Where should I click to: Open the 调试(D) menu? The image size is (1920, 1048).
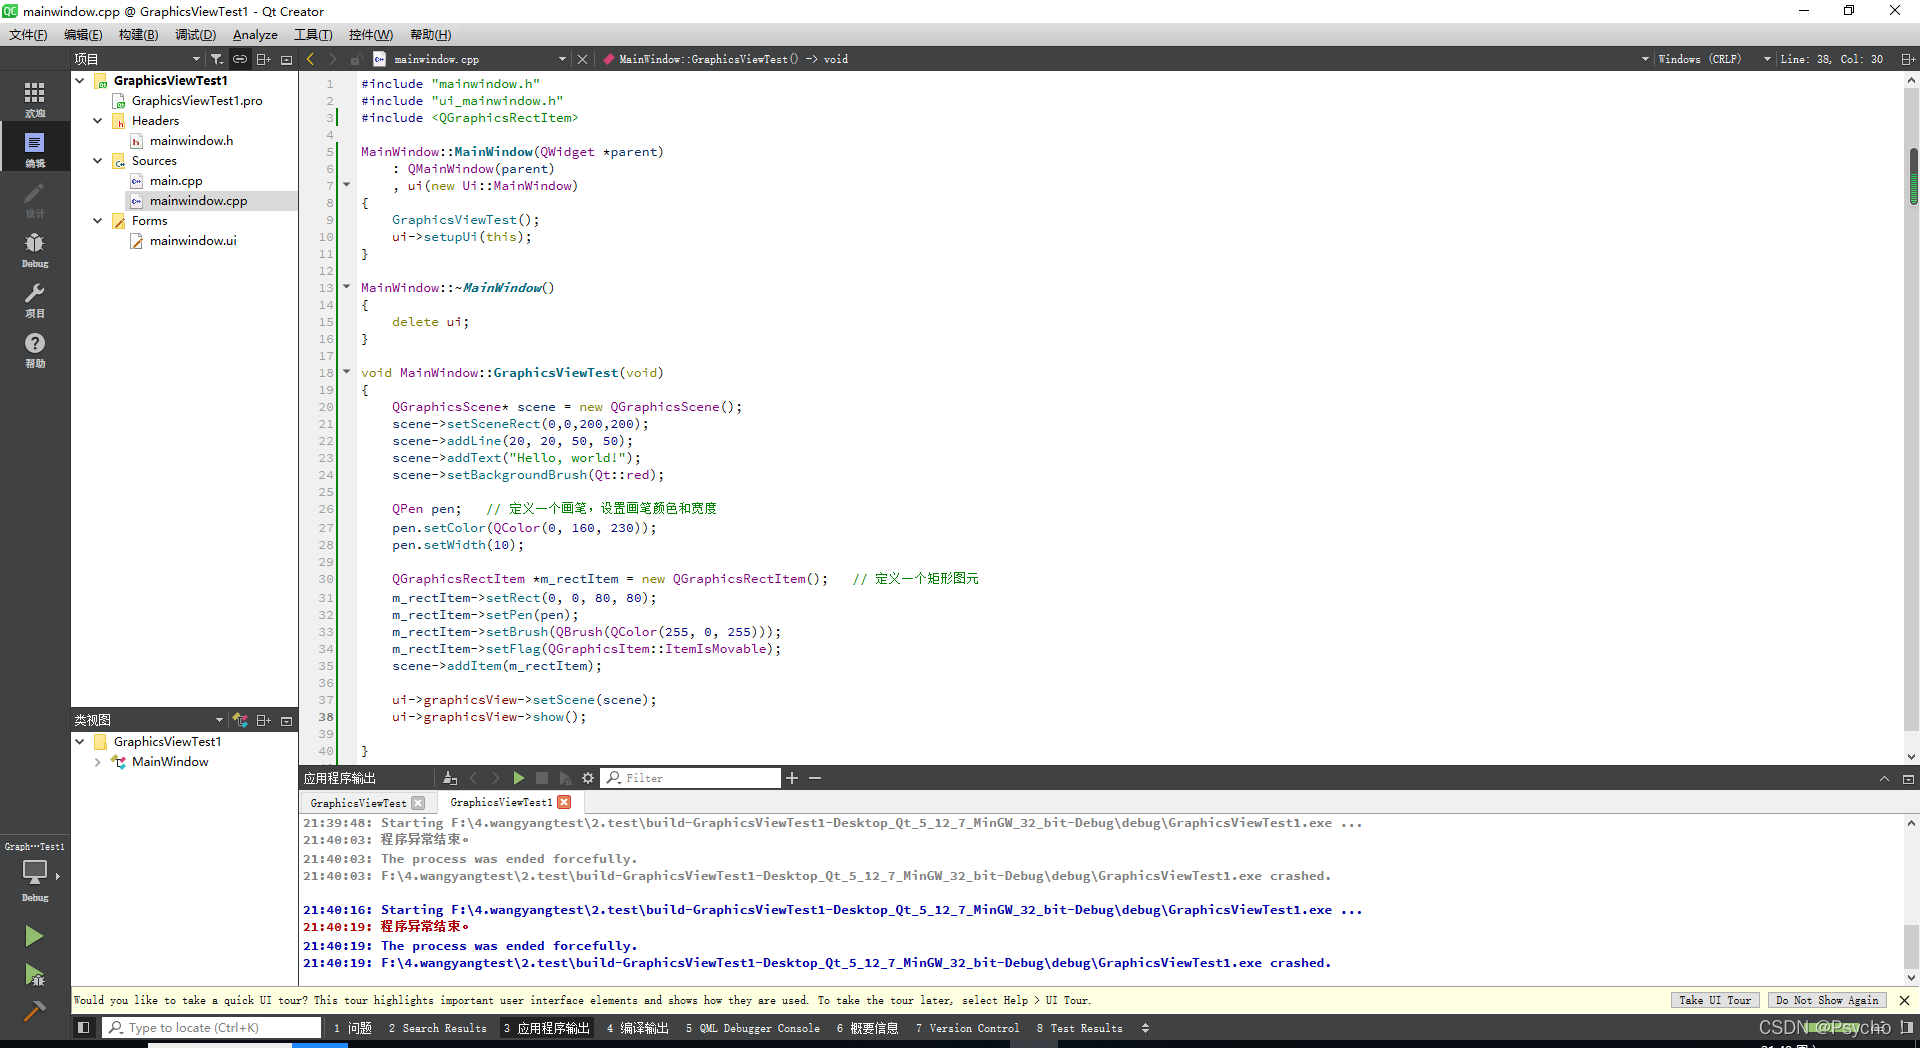coord(195,35)
